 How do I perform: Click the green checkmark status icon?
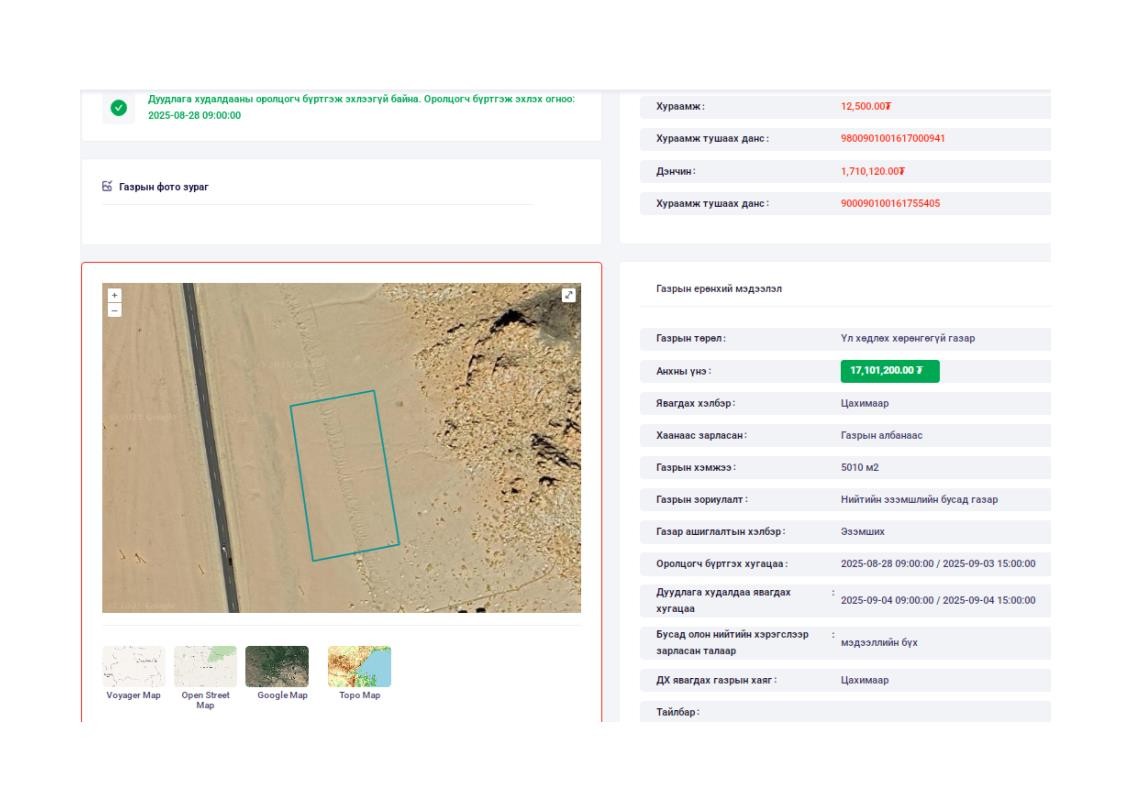(119, 108)
